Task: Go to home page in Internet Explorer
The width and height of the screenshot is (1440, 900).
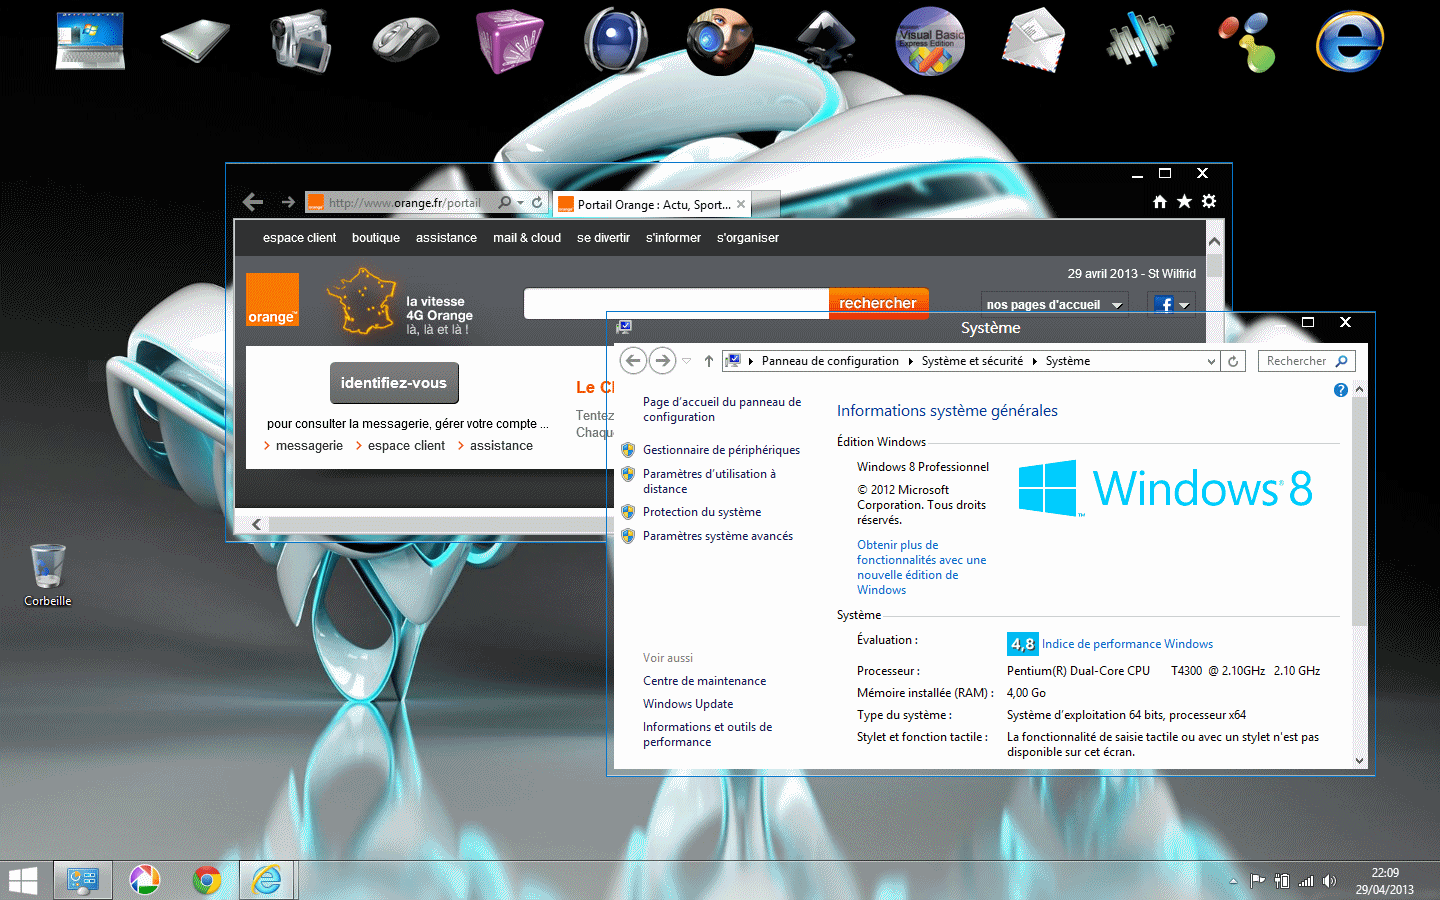Action: click(x=1160, y=202)
